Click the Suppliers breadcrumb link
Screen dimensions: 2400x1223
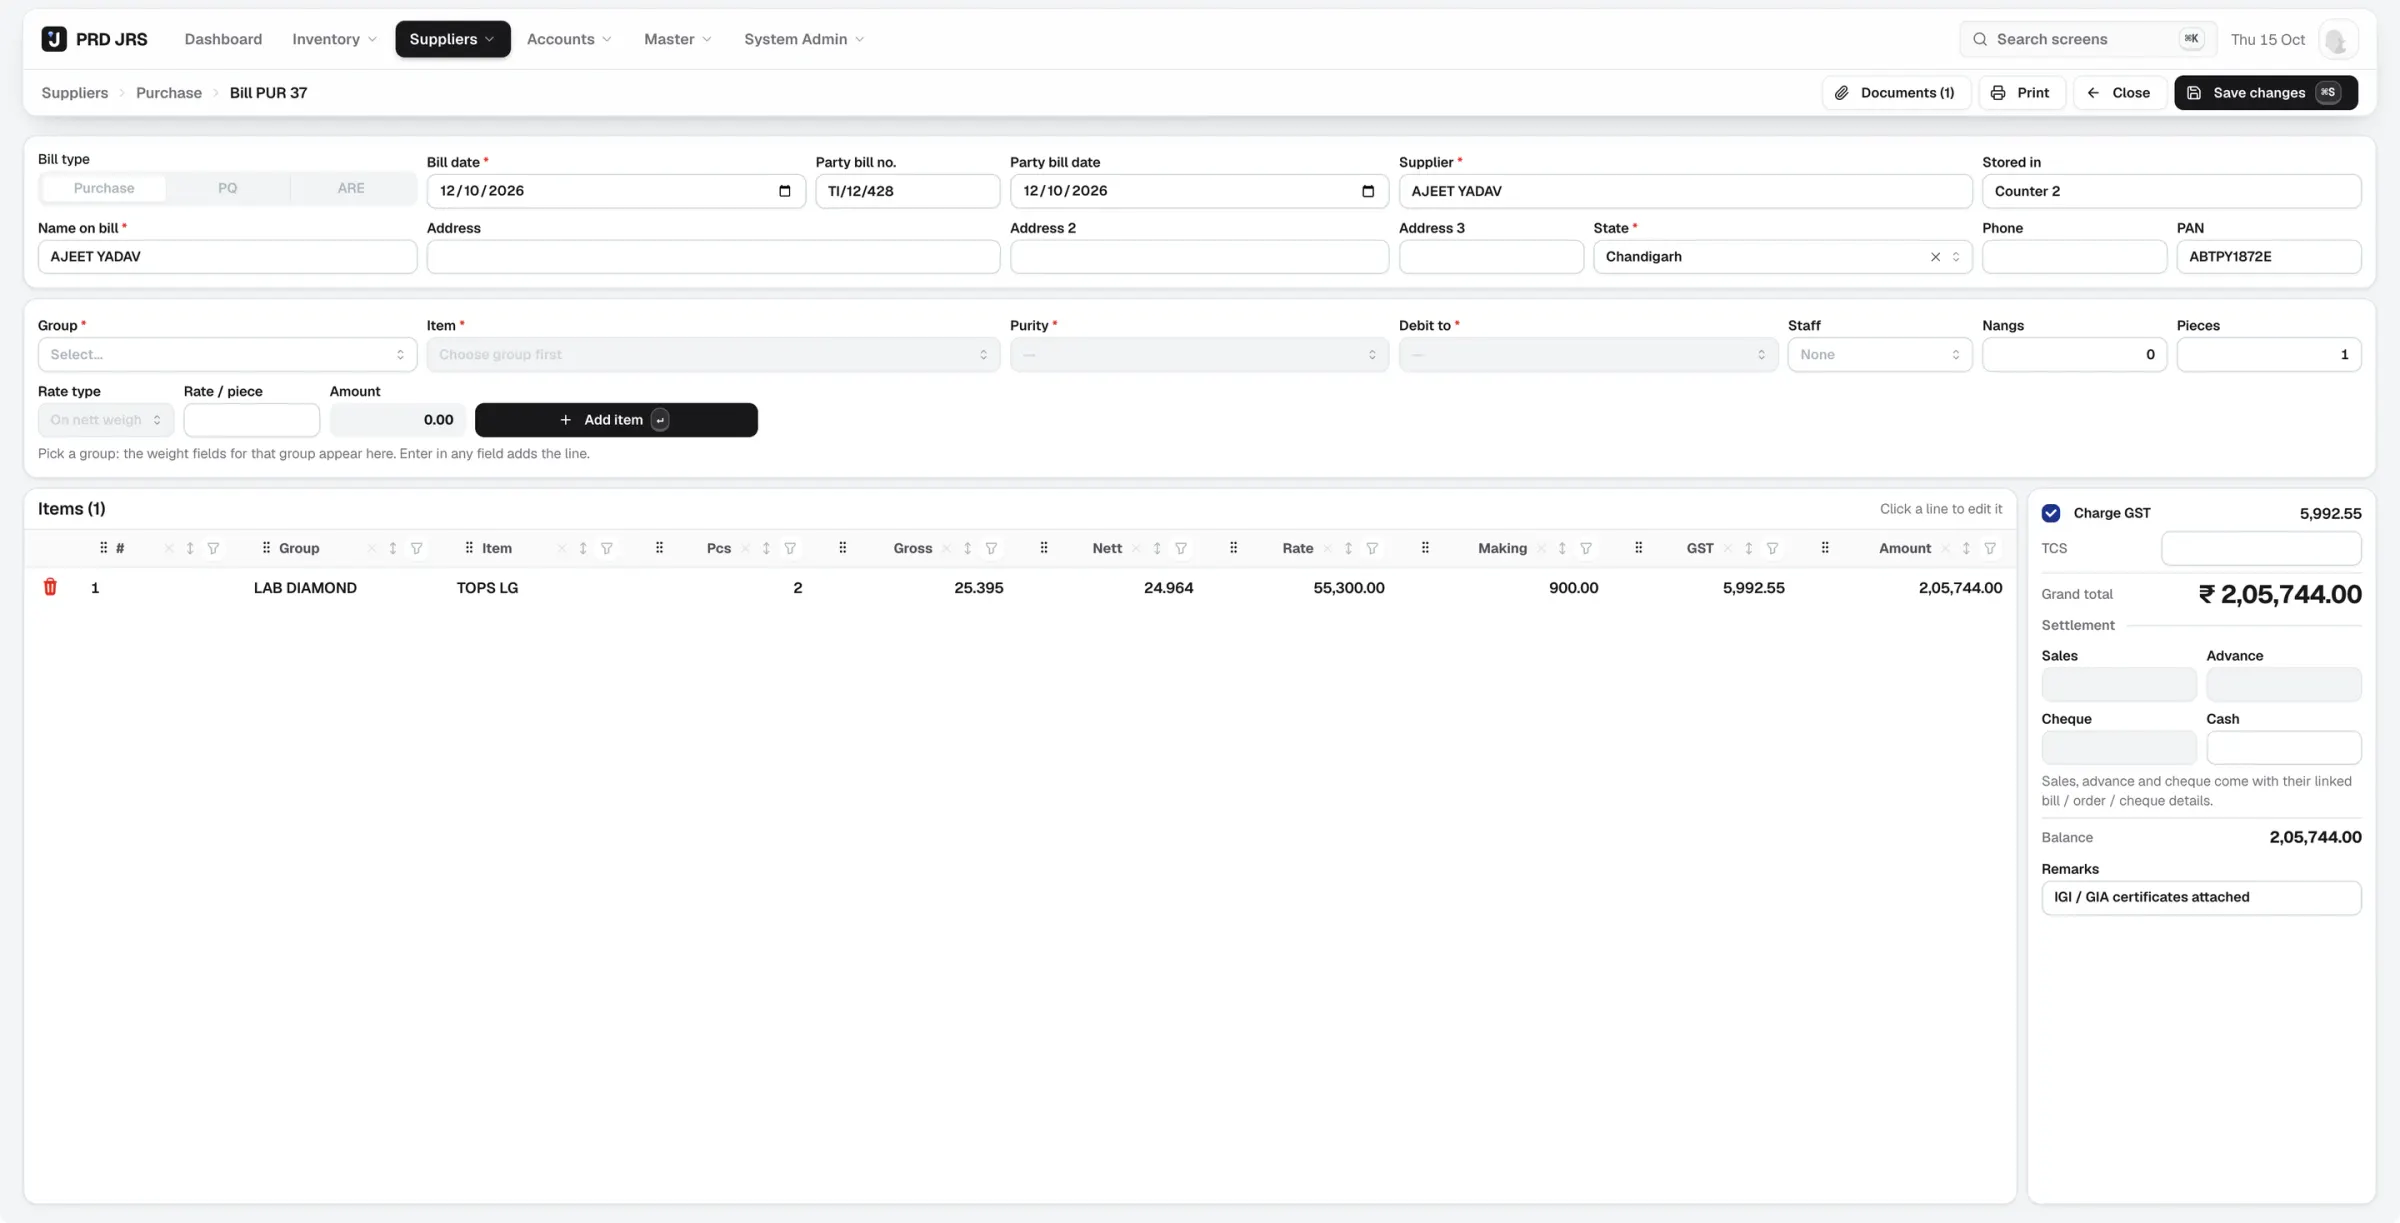[75, 93]
